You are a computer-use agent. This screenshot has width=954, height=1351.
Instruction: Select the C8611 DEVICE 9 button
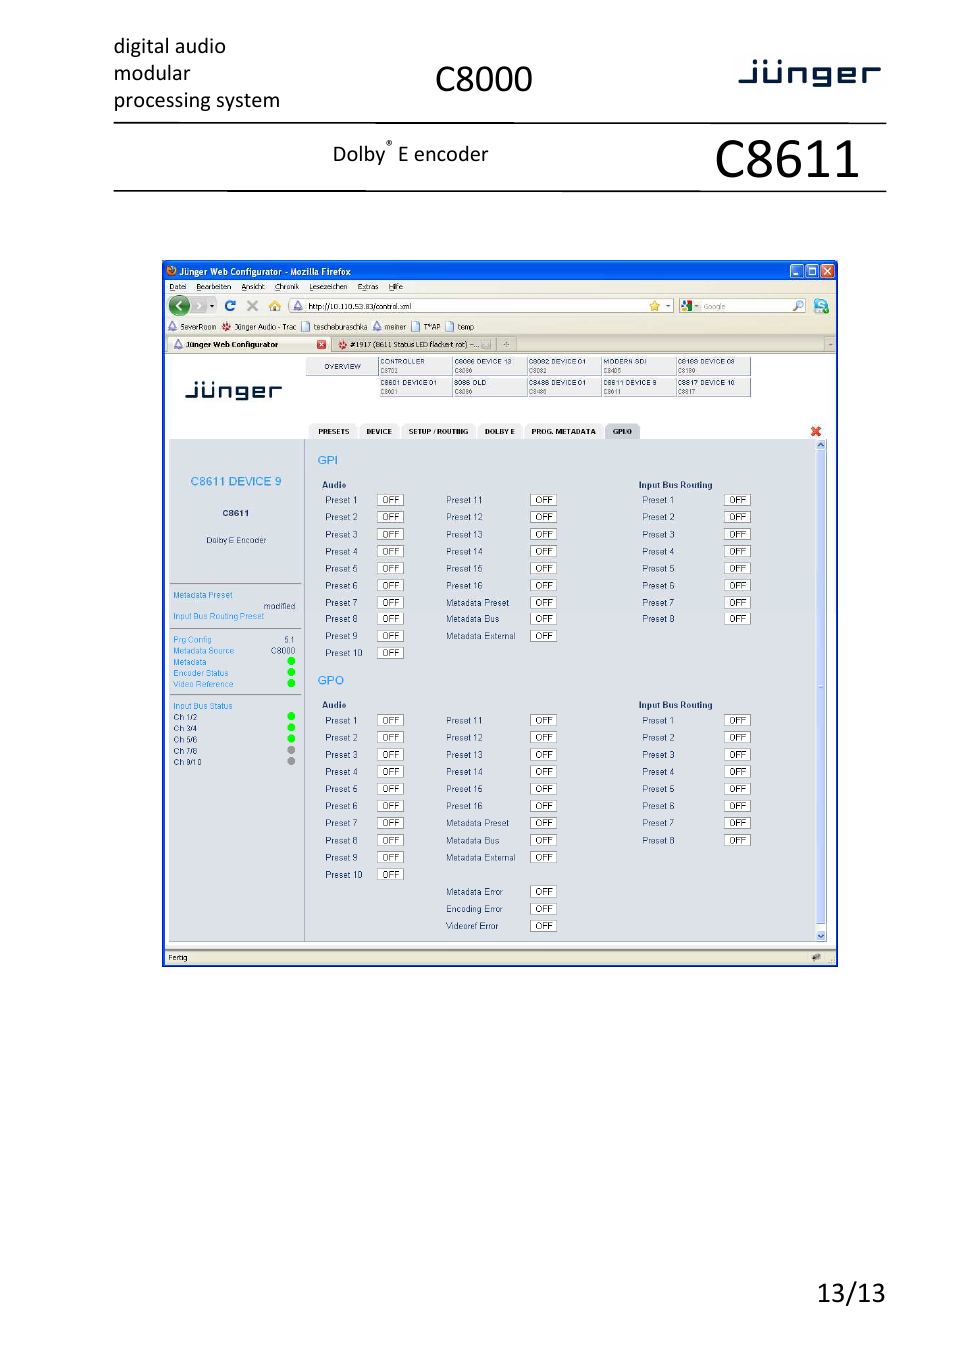638,387
